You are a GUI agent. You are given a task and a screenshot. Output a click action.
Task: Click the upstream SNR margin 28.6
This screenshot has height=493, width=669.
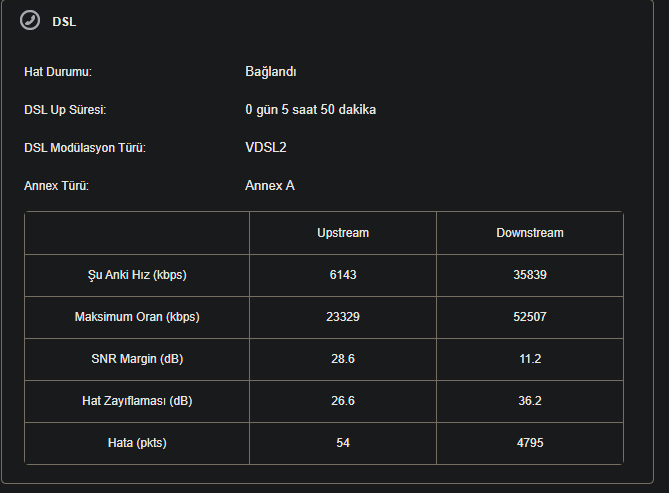pos(343,359)
